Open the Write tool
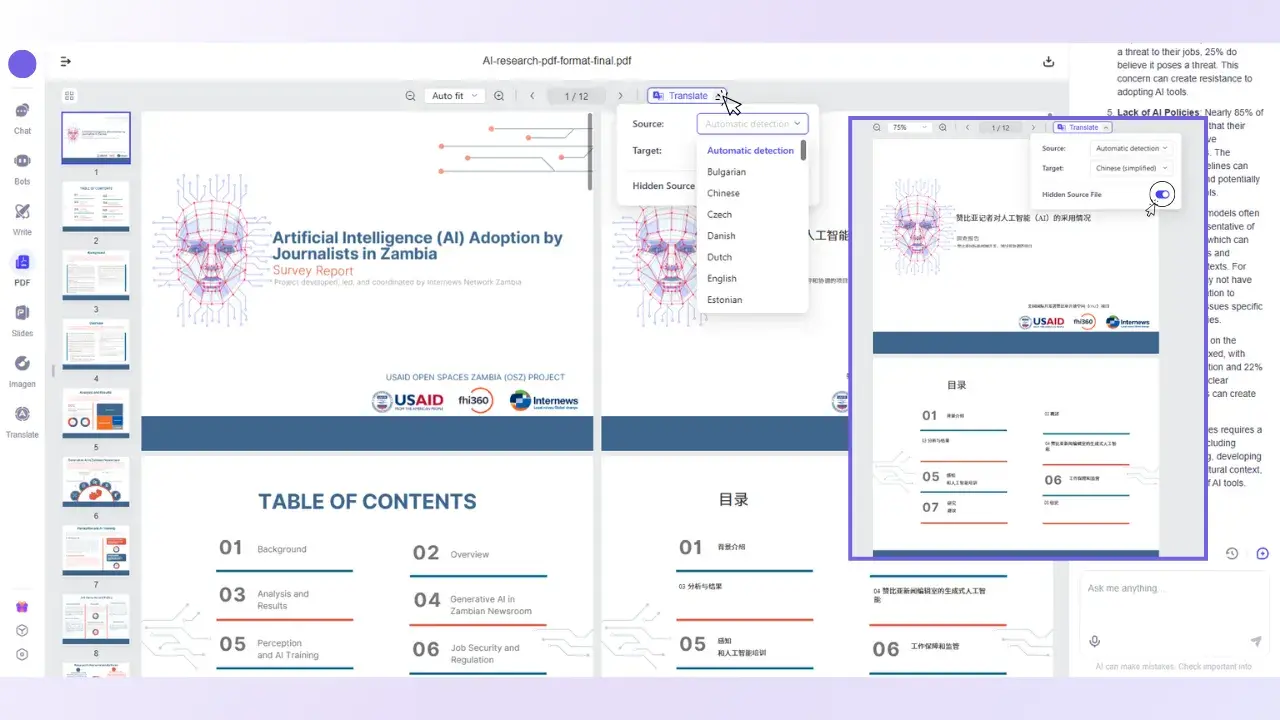Viewport: 1280px width, 720px height. (22, 217)
